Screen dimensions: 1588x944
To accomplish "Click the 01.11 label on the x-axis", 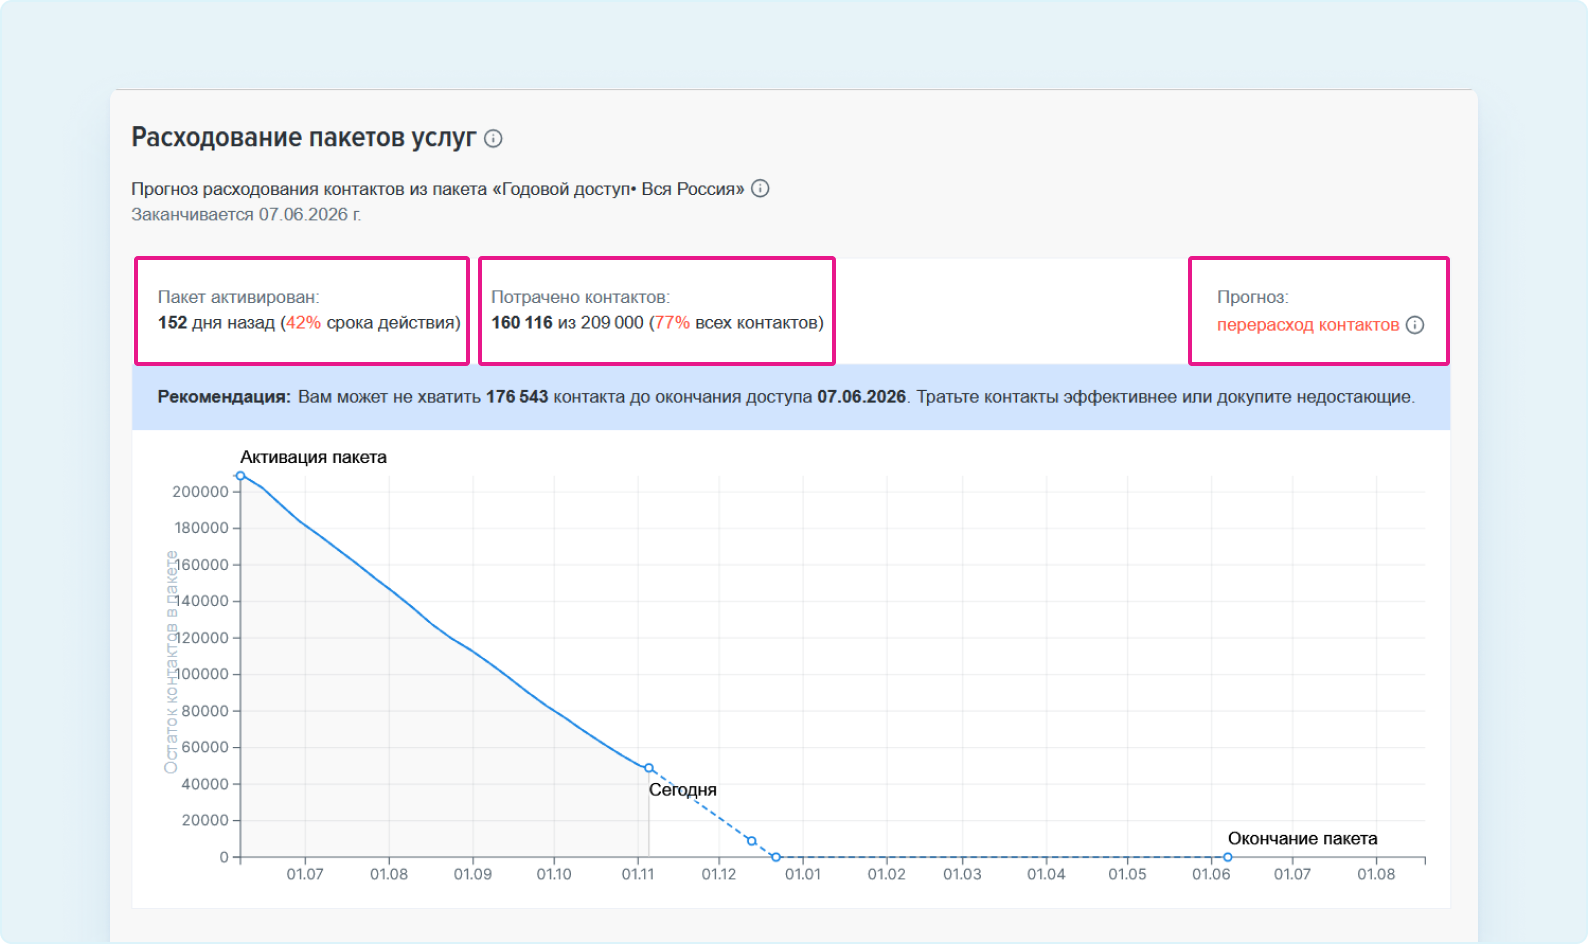I will point(637,875).
